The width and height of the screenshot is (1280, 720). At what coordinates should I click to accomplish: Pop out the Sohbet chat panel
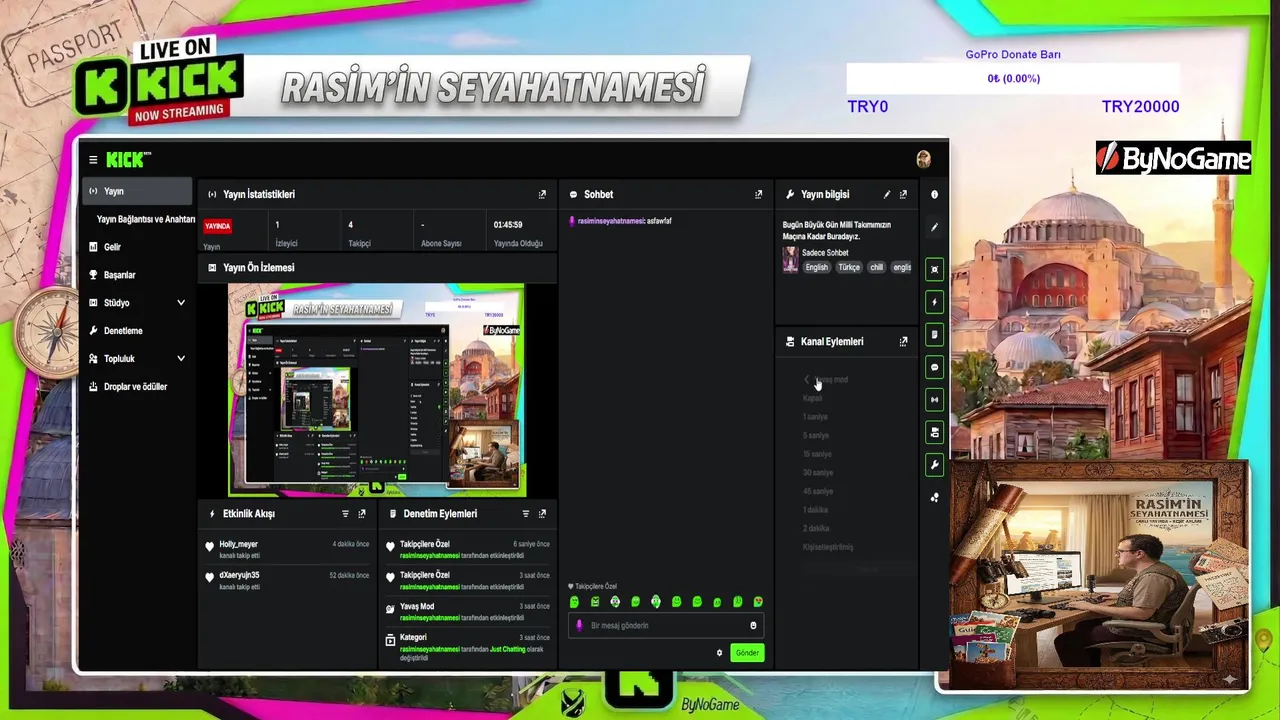click(x=759, y=195)
